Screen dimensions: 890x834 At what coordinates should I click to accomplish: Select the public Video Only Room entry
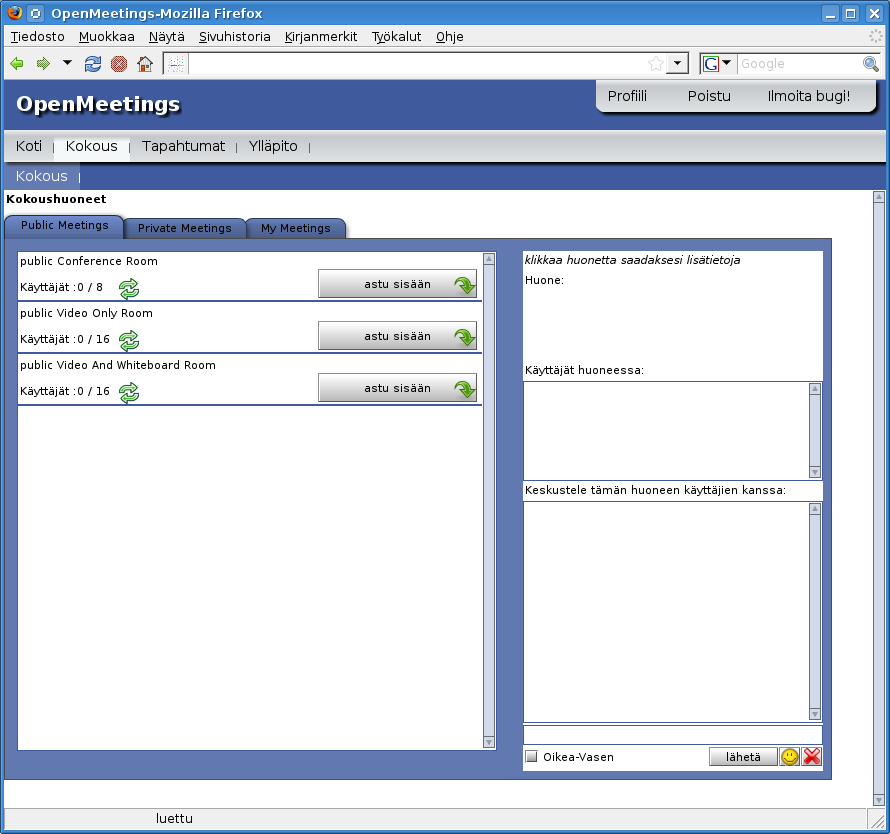(x=250, y=328)
